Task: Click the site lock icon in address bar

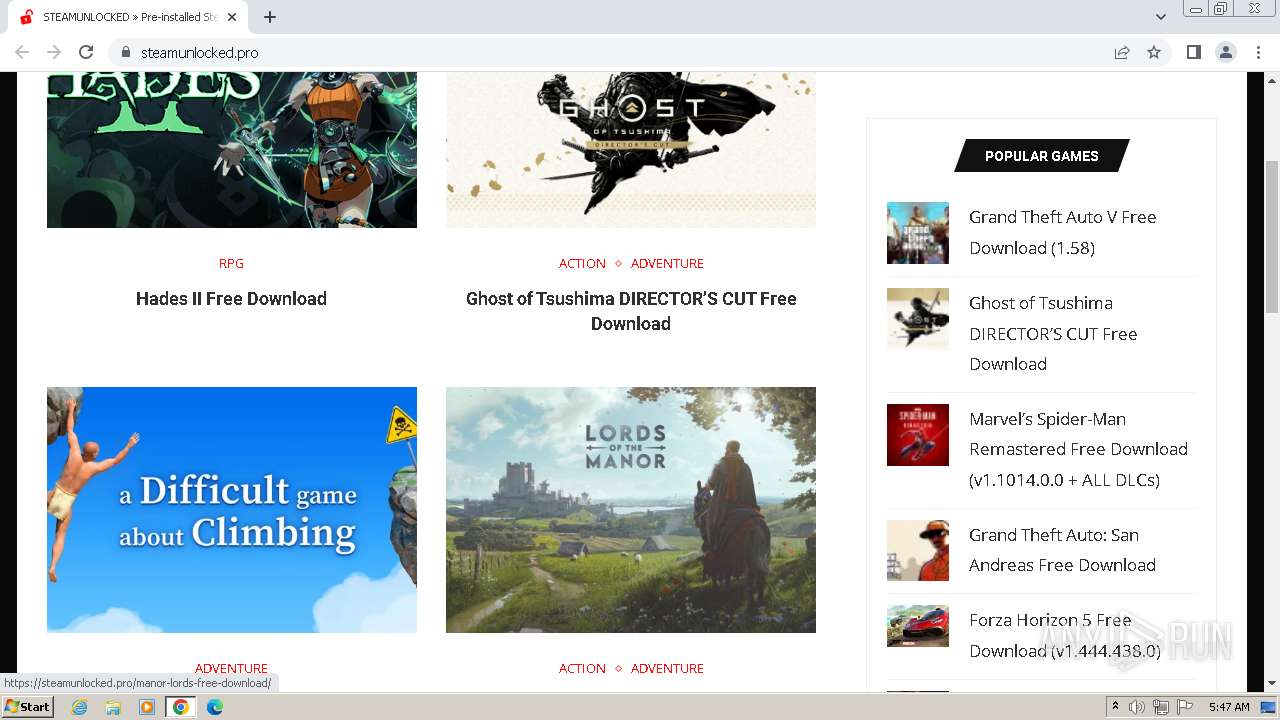Action: click(x=126, y=52)
